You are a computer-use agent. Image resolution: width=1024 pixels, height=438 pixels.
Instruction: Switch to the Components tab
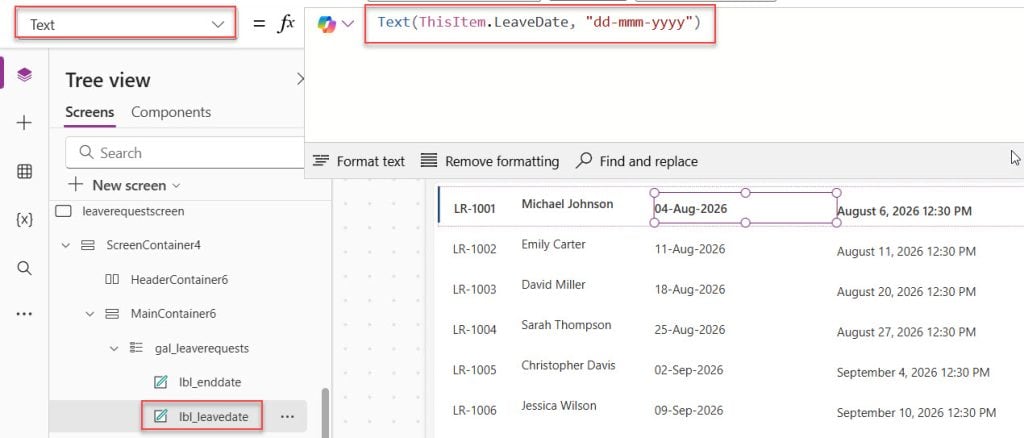pyautogui.click(x=171, y=112)
